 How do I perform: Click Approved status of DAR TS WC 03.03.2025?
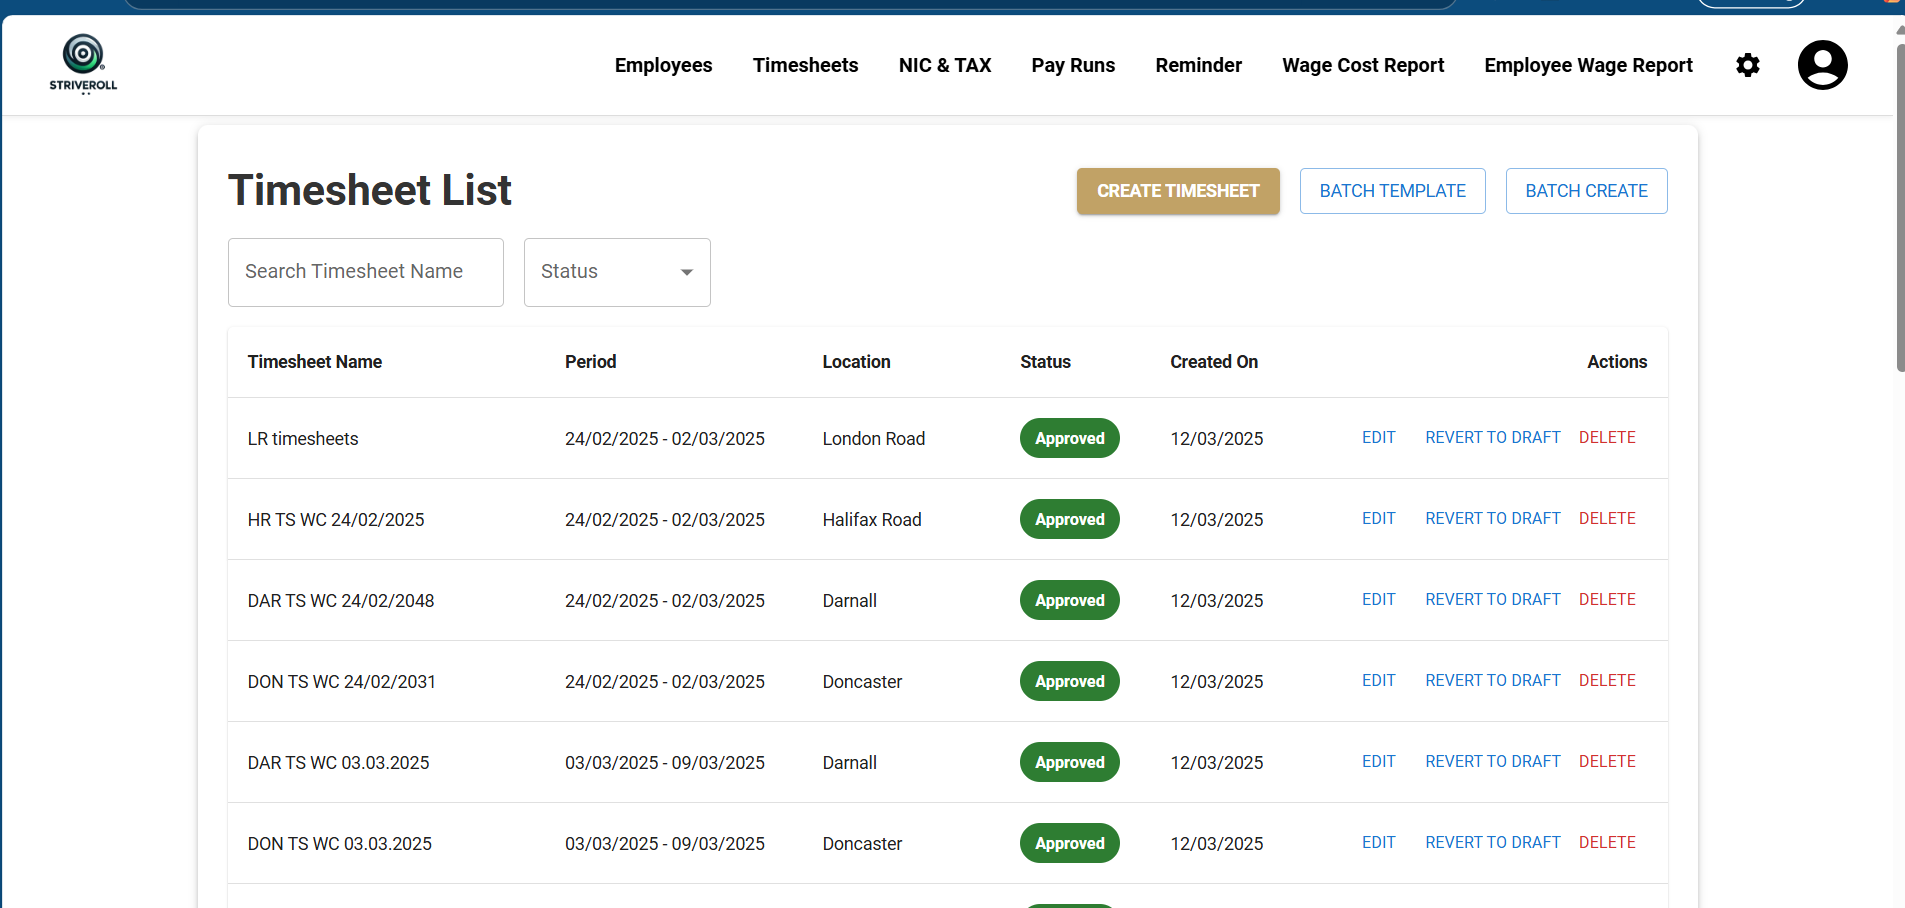point(1069,762)
